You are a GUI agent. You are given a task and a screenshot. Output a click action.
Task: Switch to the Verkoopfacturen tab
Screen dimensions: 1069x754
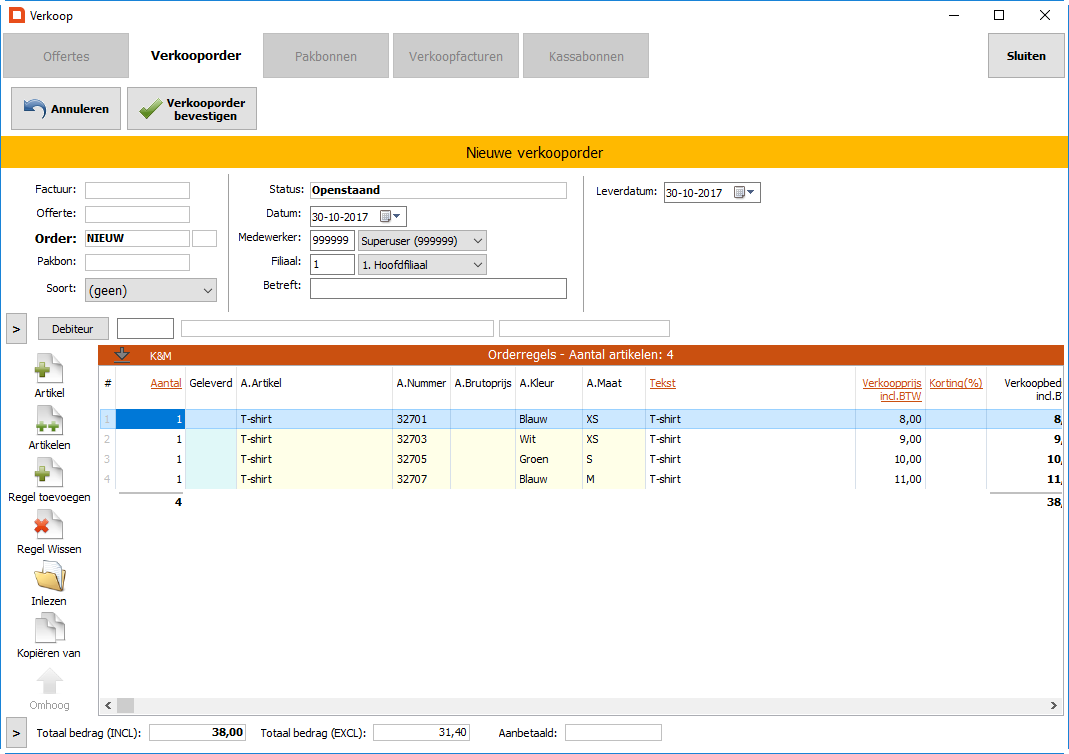pos(456,56)
